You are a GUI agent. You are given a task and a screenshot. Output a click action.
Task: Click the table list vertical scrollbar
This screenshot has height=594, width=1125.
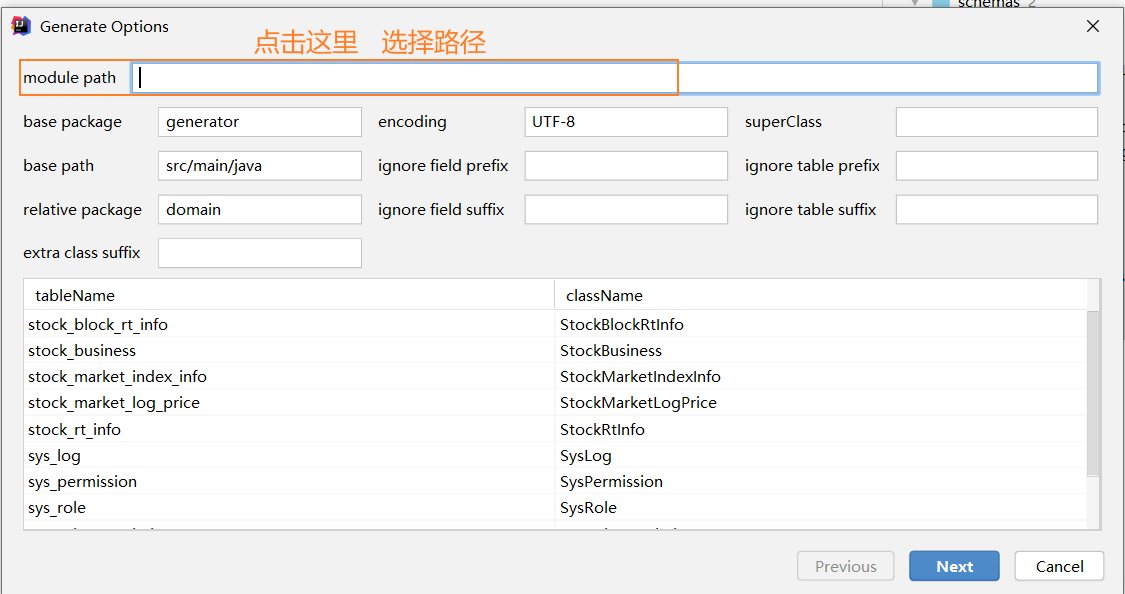pos(1093,394)
